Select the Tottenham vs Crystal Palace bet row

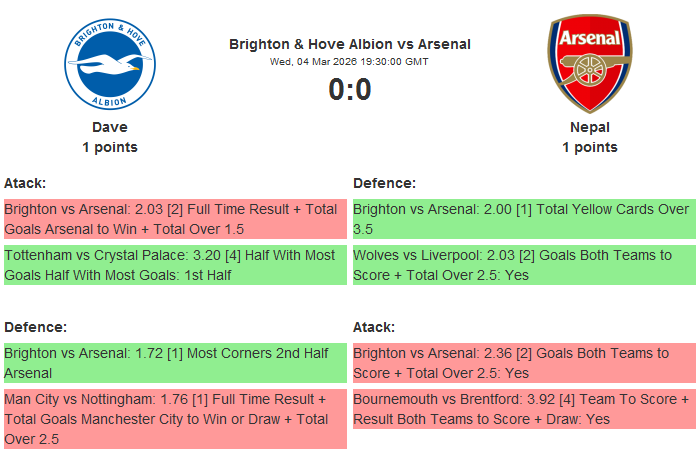point(175,265)
